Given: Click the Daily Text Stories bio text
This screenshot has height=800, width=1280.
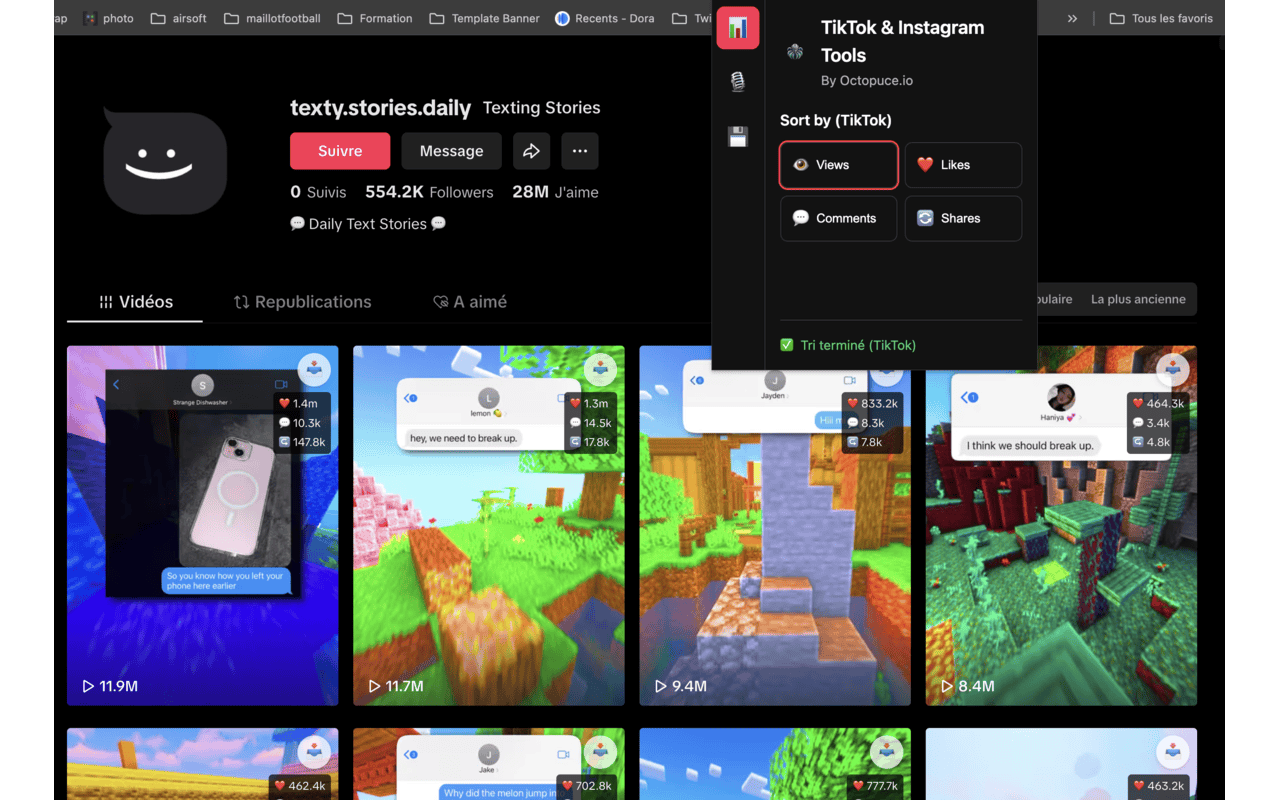Looking at the screenshot, I should click(x=368, y=224).
